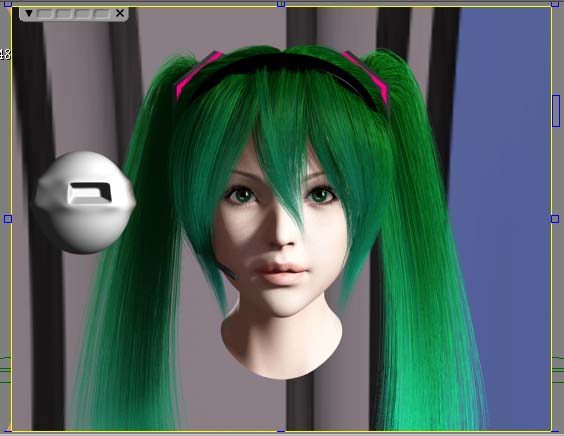Screen dimensions: 564x436
Task: Select the fourth empty slot in the toolbar
Action: pos(102,14)
